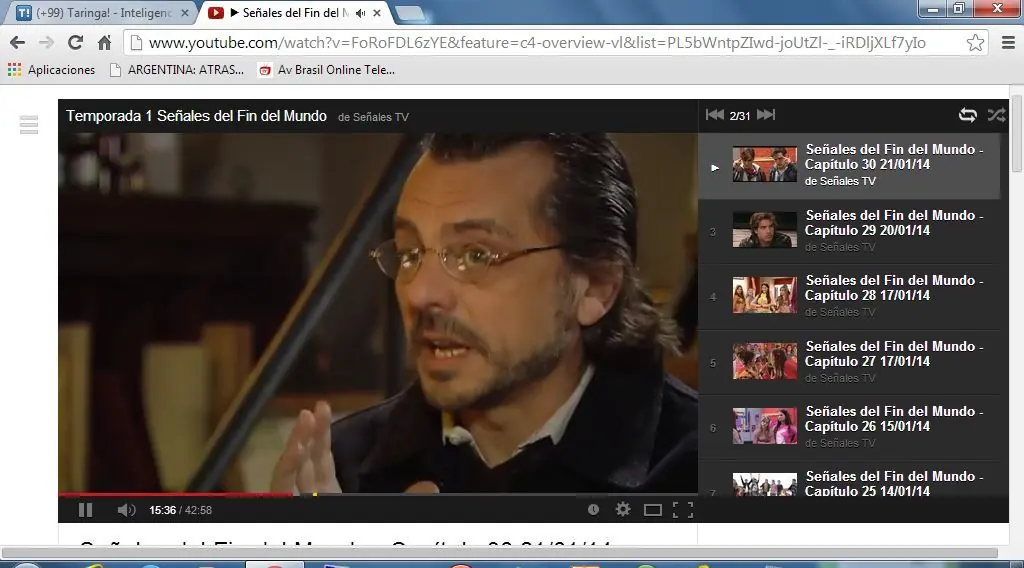Viewport: 1024px width, 568px height.
Task: Click the page horizontal scrollbar
Action: pos(500,552)
